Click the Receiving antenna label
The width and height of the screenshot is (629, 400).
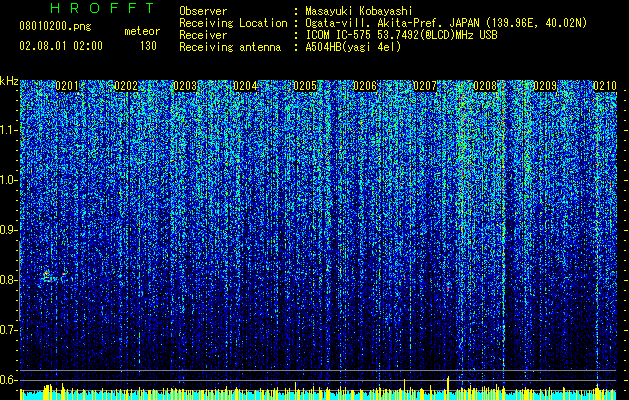[x=230, y=47]
